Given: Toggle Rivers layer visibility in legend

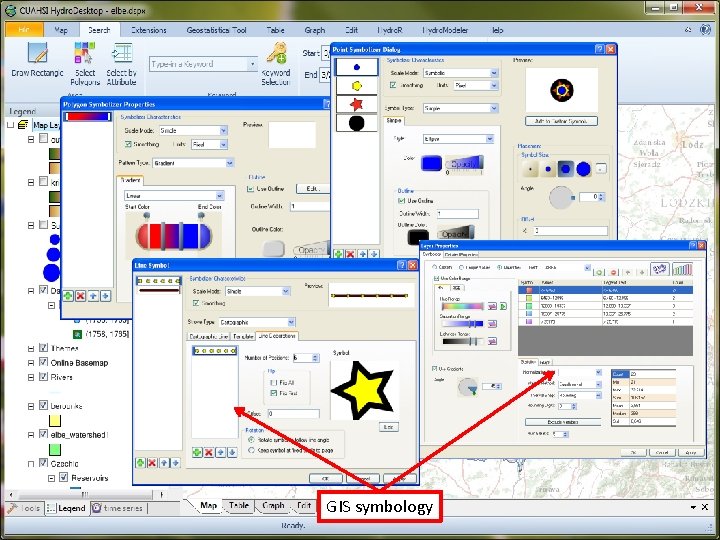Looking at the screenshot, I should (44, 377).
